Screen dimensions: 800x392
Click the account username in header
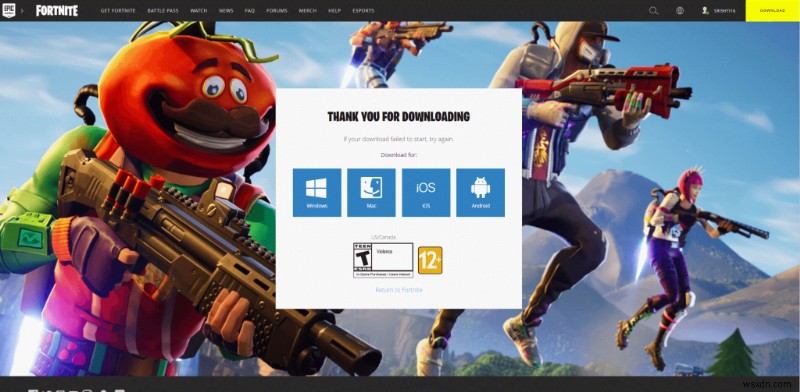pyautogui.click(x=724, y=11)
